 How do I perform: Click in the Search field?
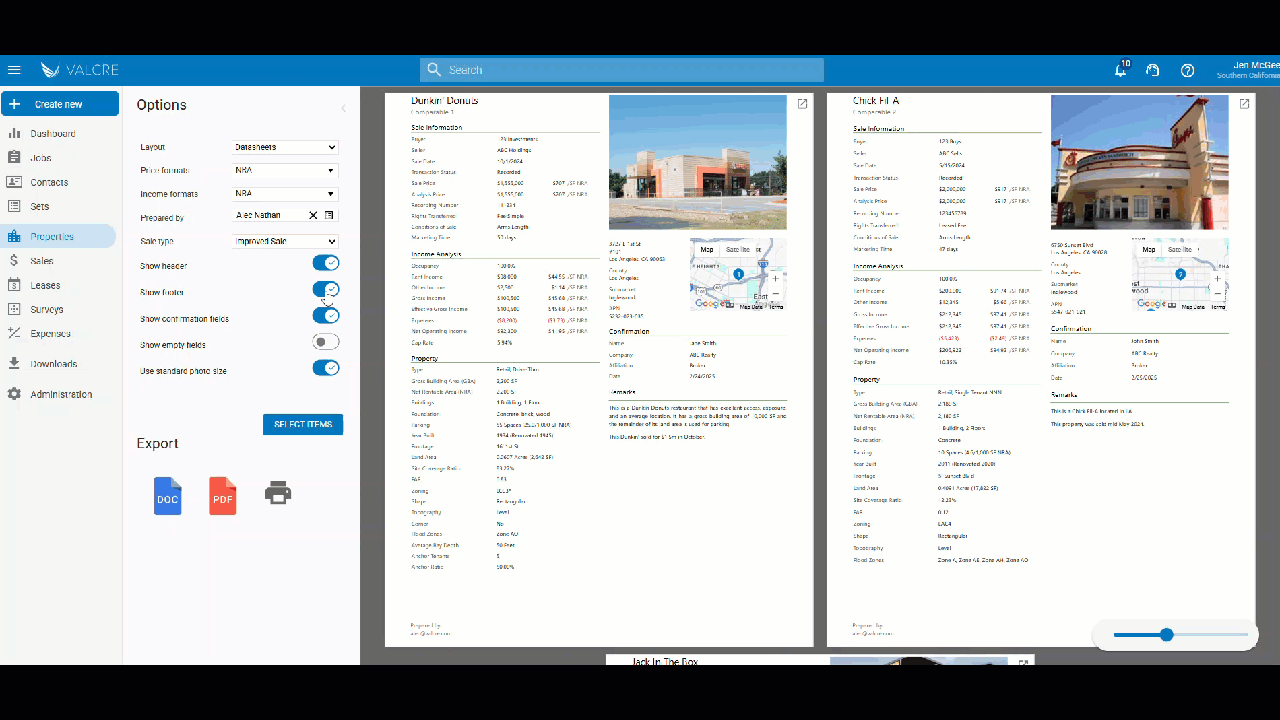[x=622, y=70]
